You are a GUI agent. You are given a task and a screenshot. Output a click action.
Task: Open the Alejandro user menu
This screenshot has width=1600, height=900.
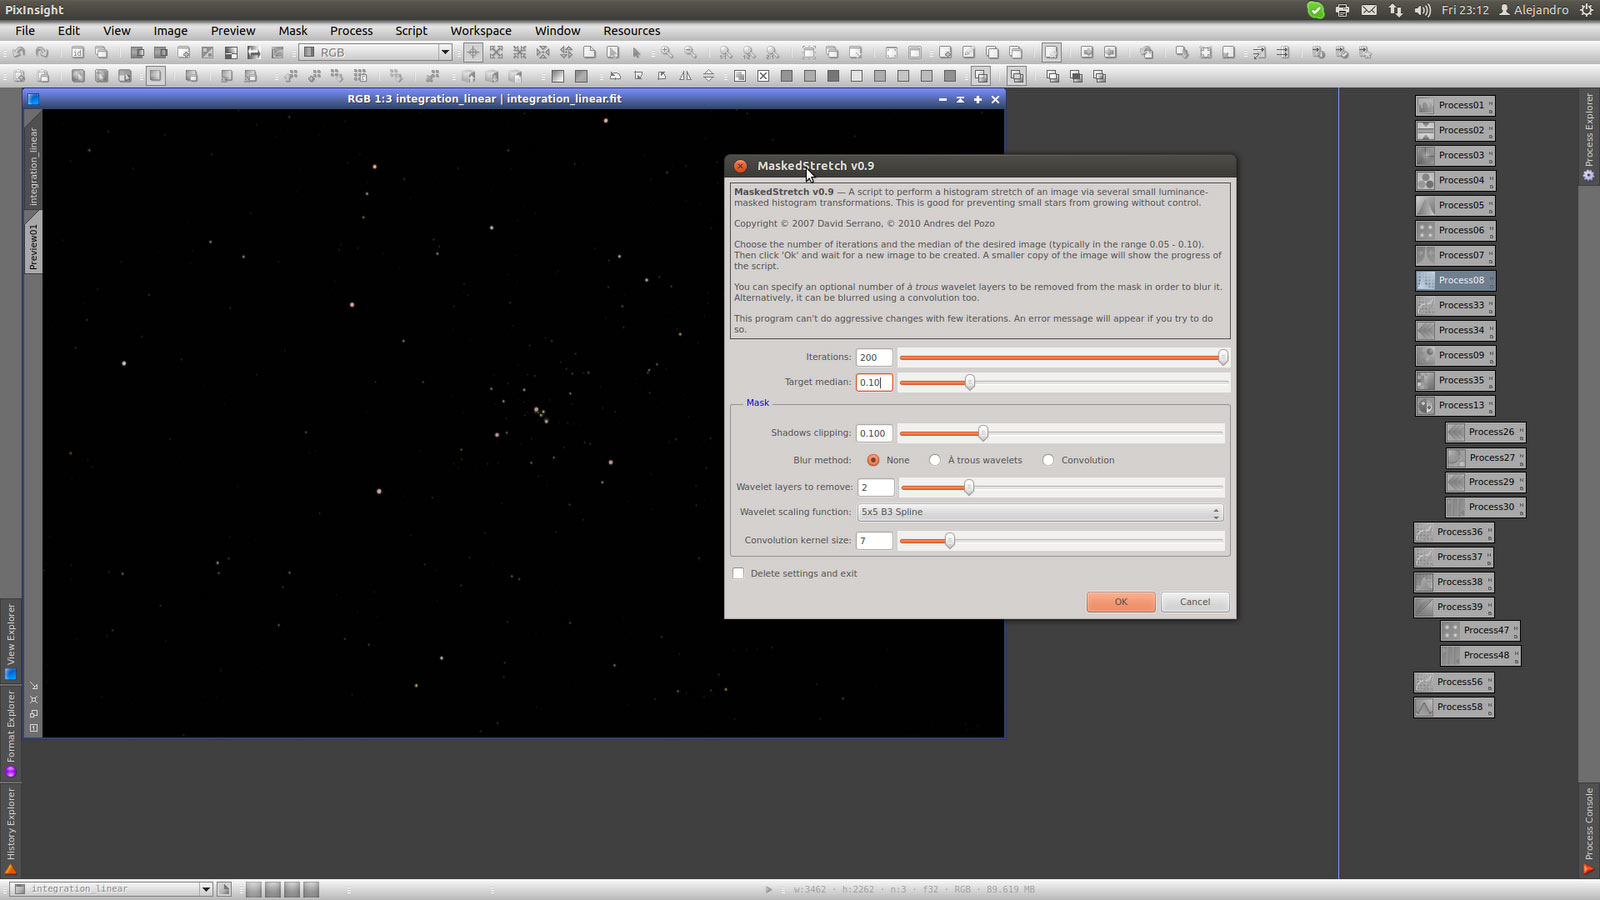click(x=1533, y=10)
